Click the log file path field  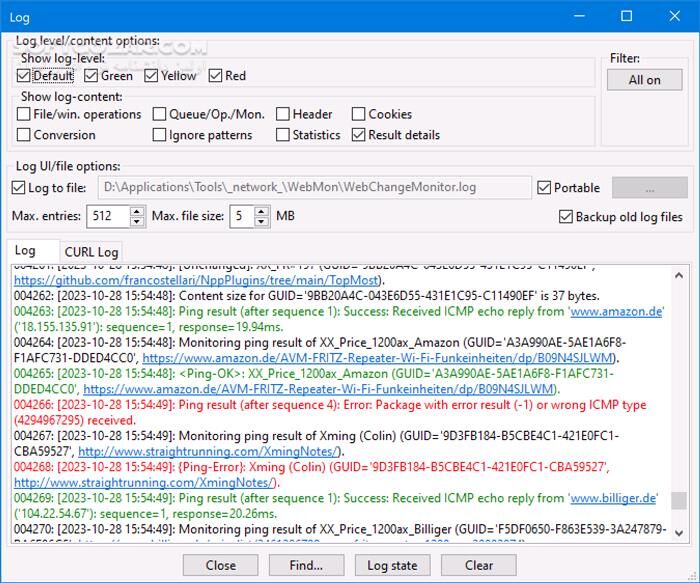click(x=314, y=187)
